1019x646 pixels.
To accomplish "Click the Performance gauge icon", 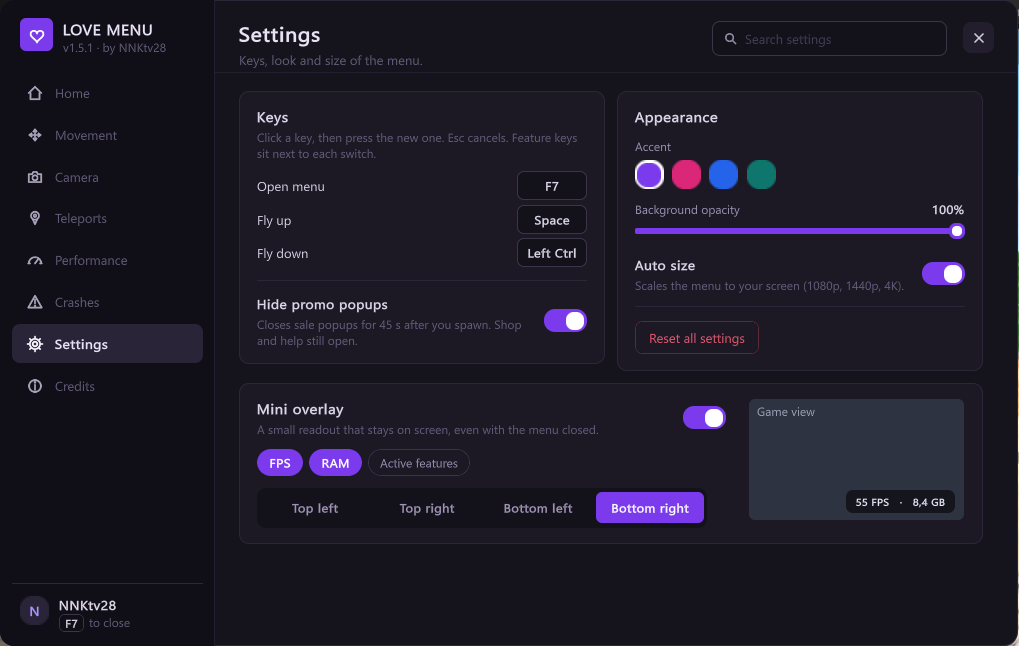I will pos(35,261).
